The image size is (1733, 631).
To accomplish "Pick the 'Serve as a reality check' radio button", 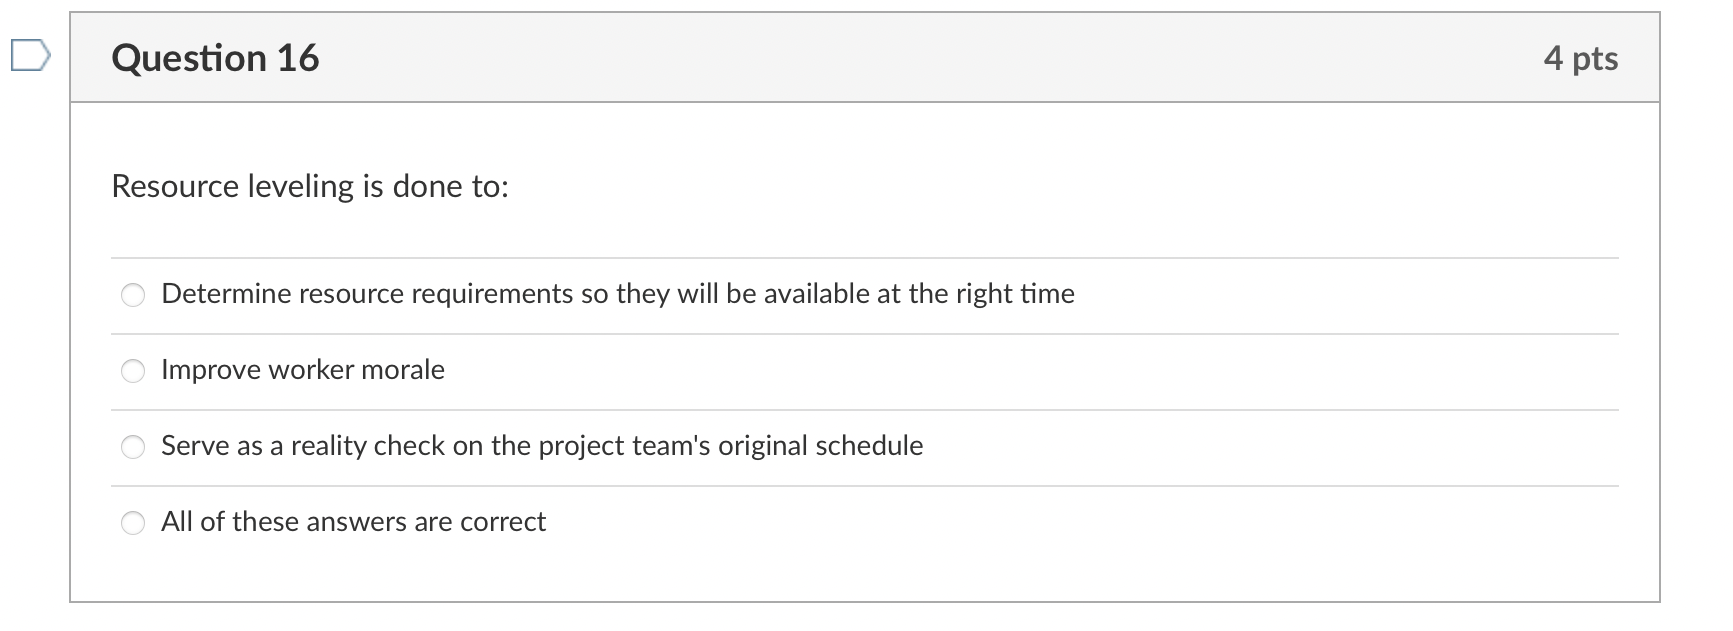I will pos(133,447).
